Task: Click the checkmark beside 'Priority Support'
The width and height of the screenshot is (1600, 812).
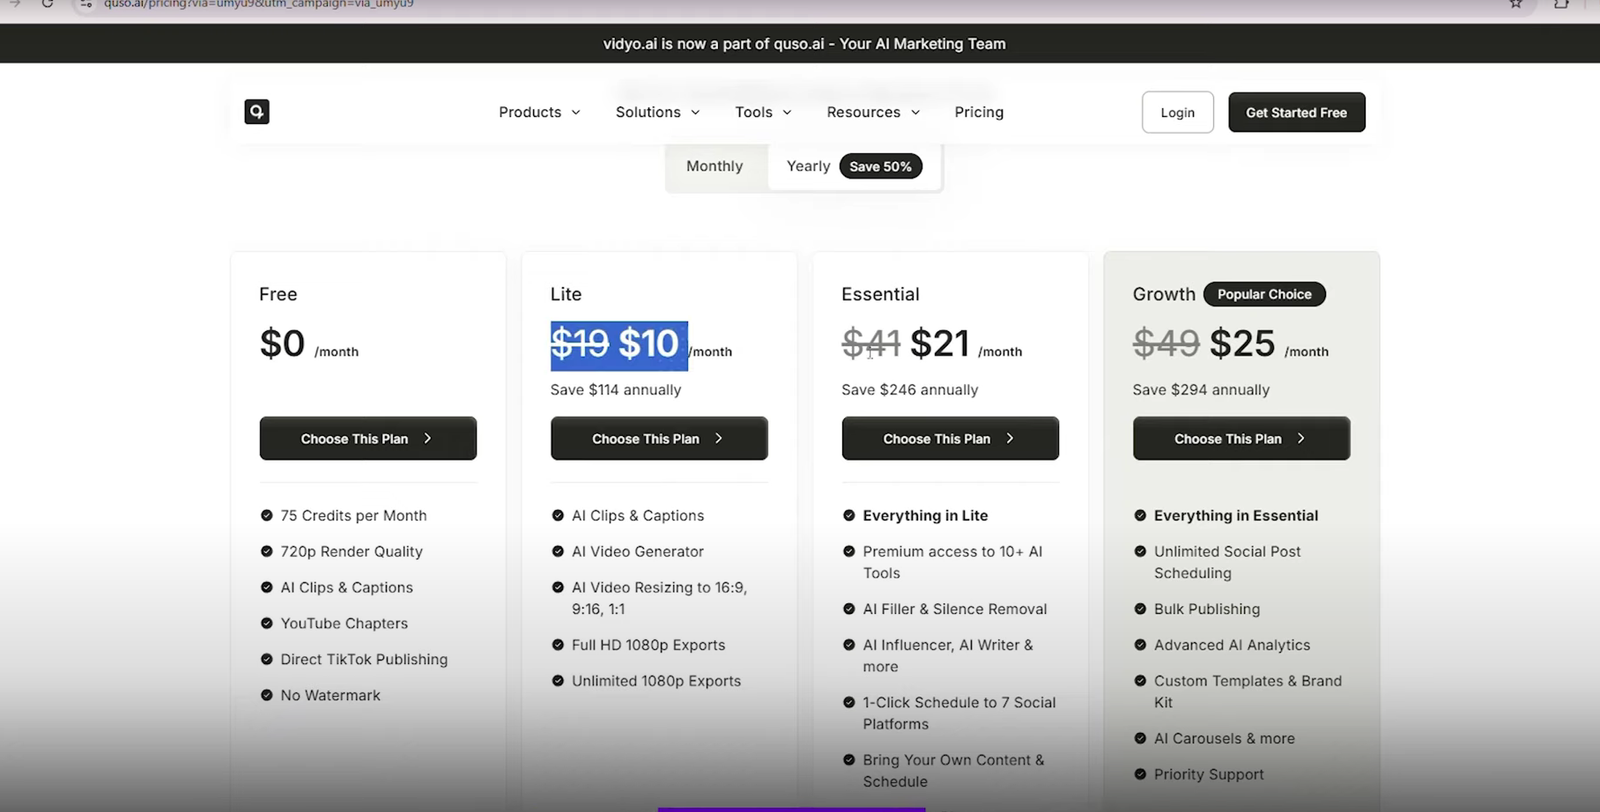Action: [x=1140, y=775]
